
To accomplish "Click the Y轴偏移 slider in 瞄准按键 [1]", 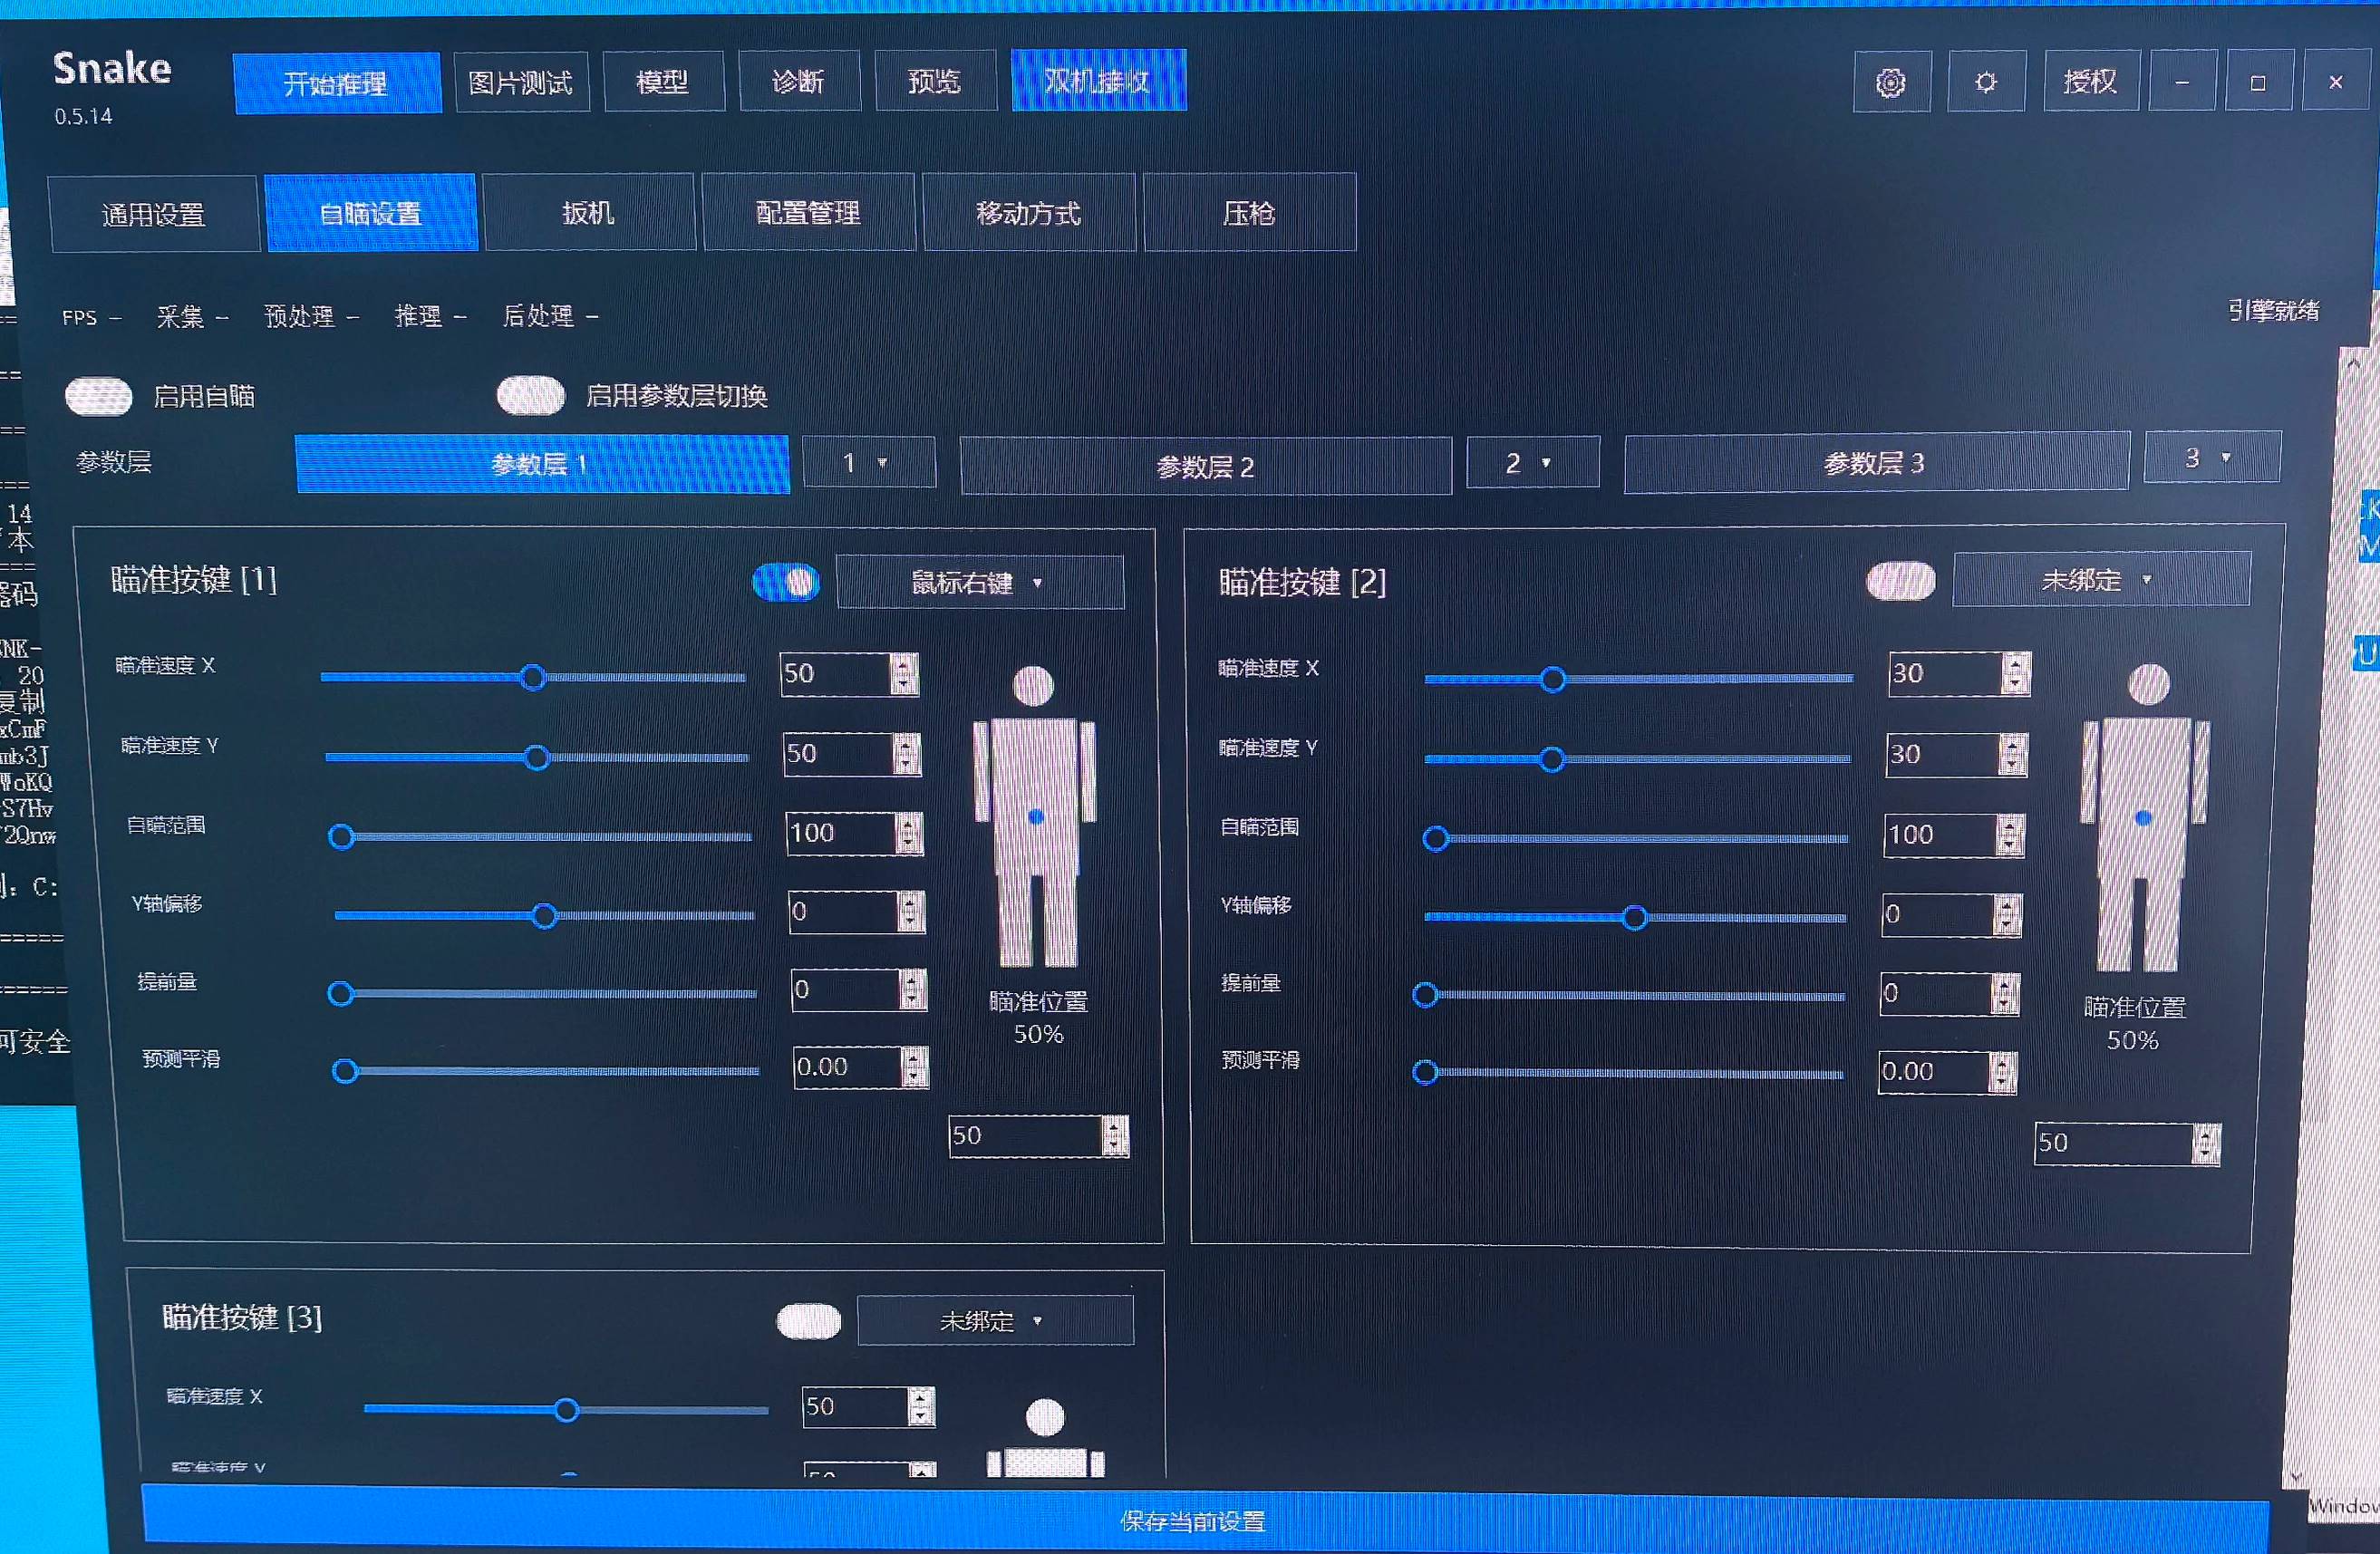I will point(545,915).
